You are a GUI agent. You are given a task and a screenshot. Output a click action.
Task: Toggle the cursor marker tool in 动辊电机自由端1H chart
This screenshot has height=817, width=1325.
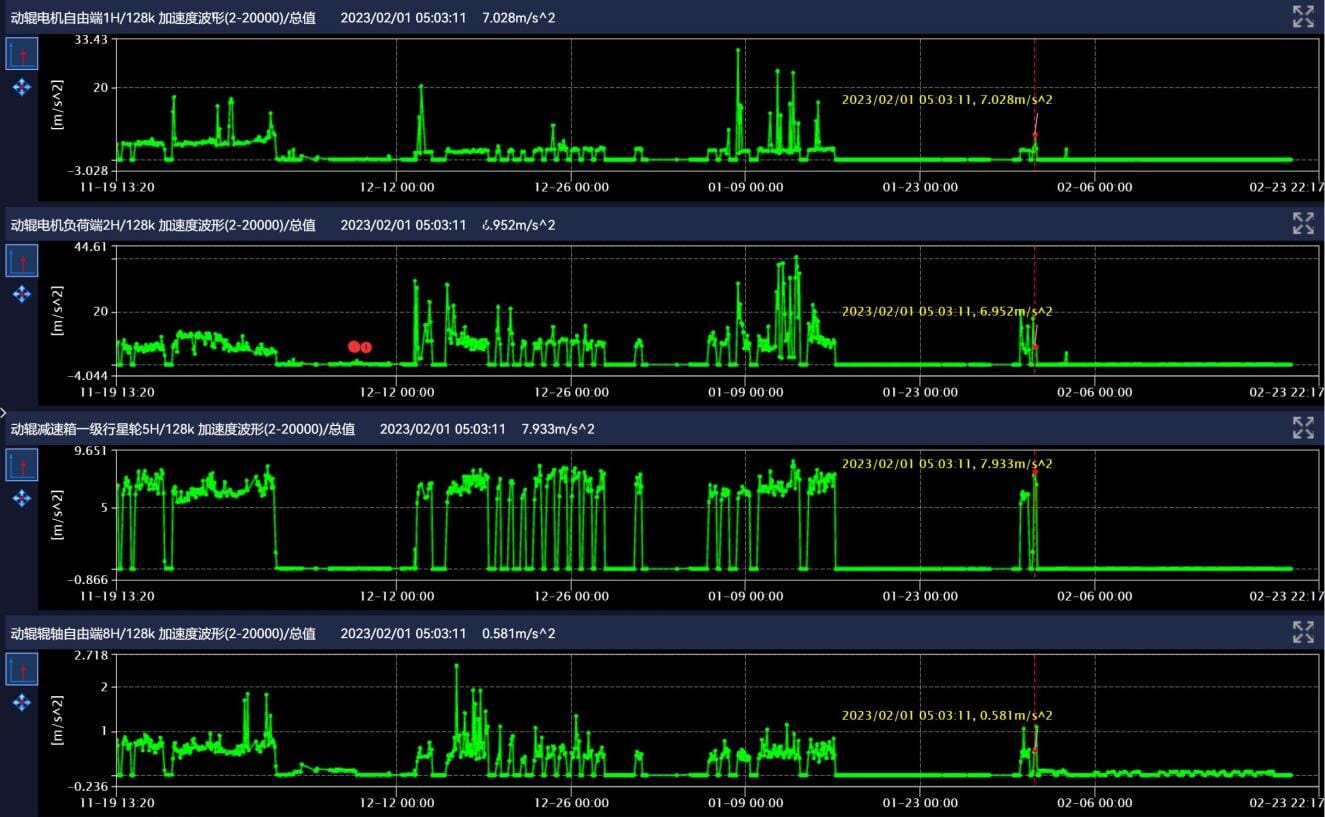coord(22,54)
